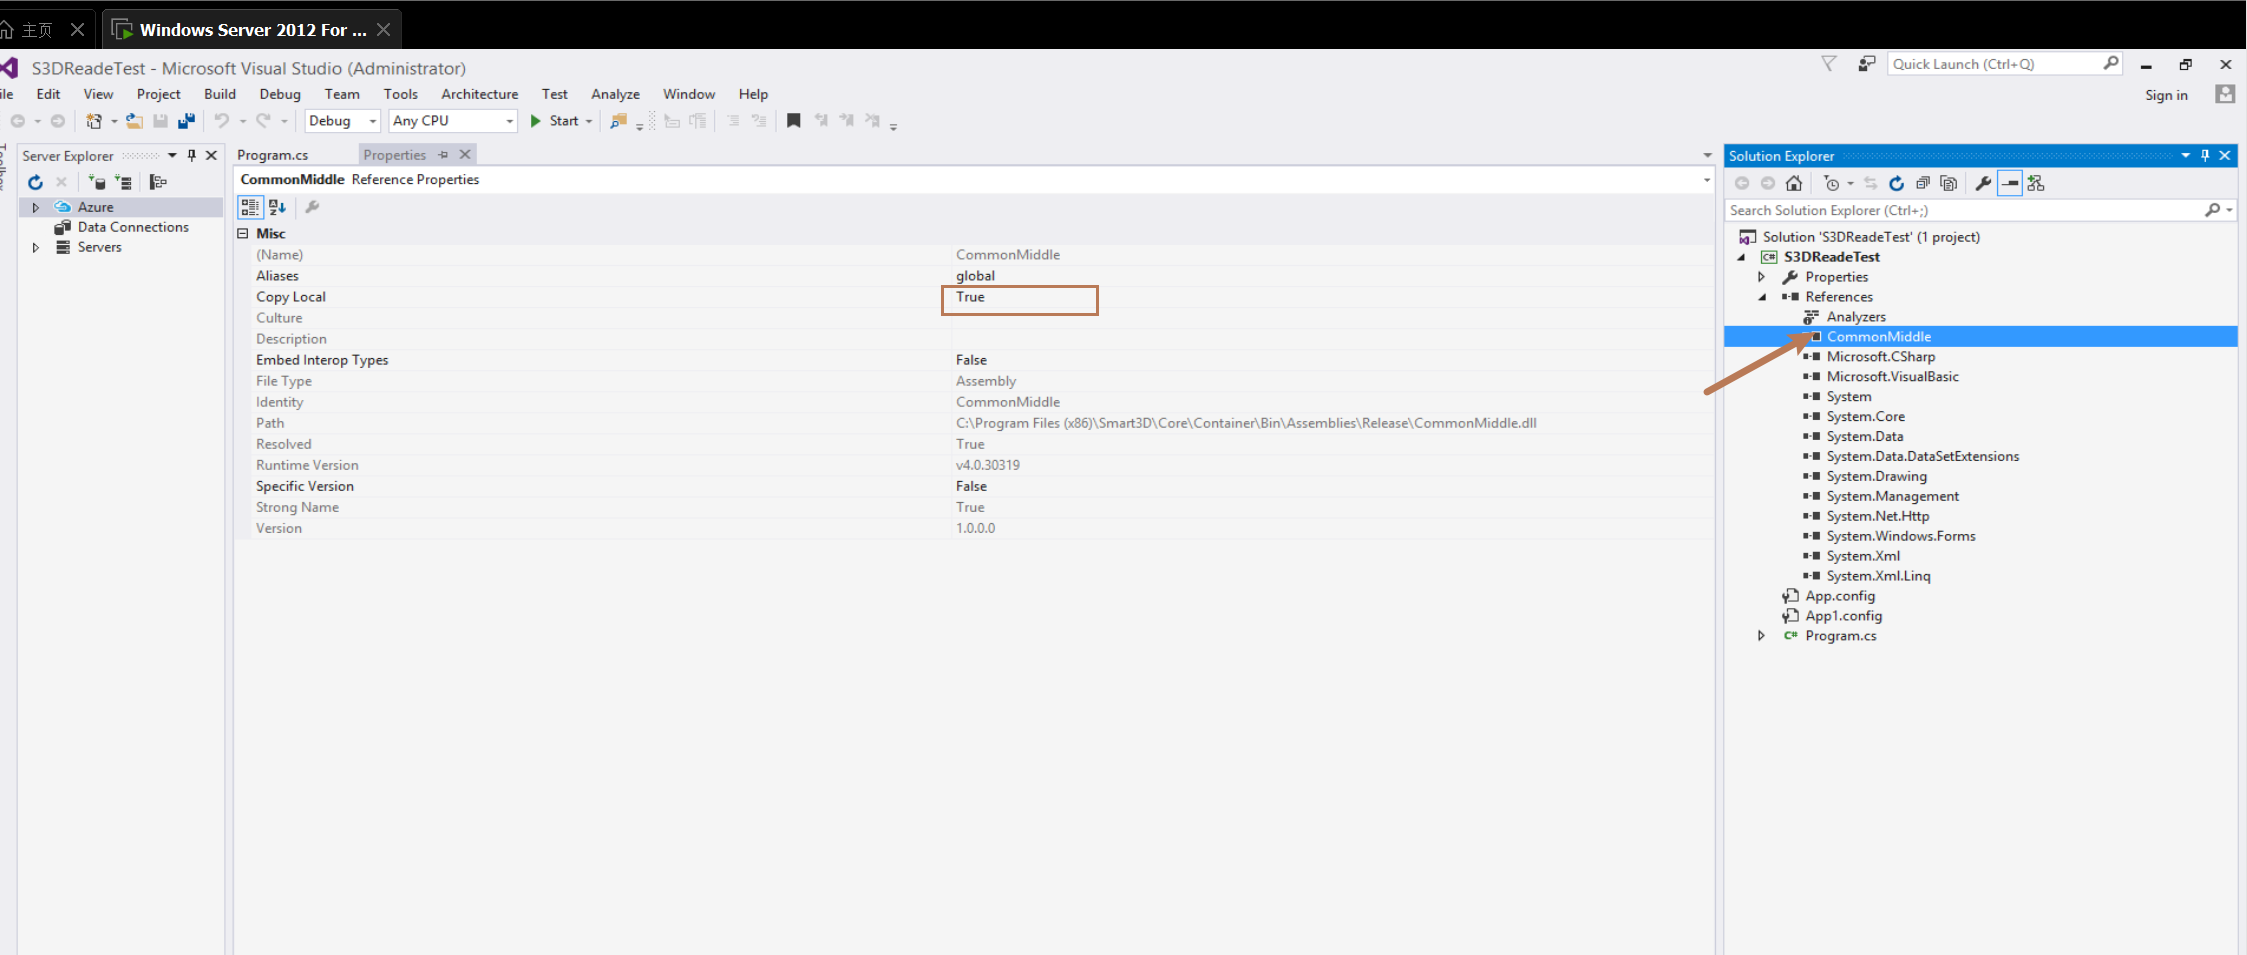Select the Data Connections node
The height and width of the screenshot is (955, 2247).
click(x=133, y=227)
